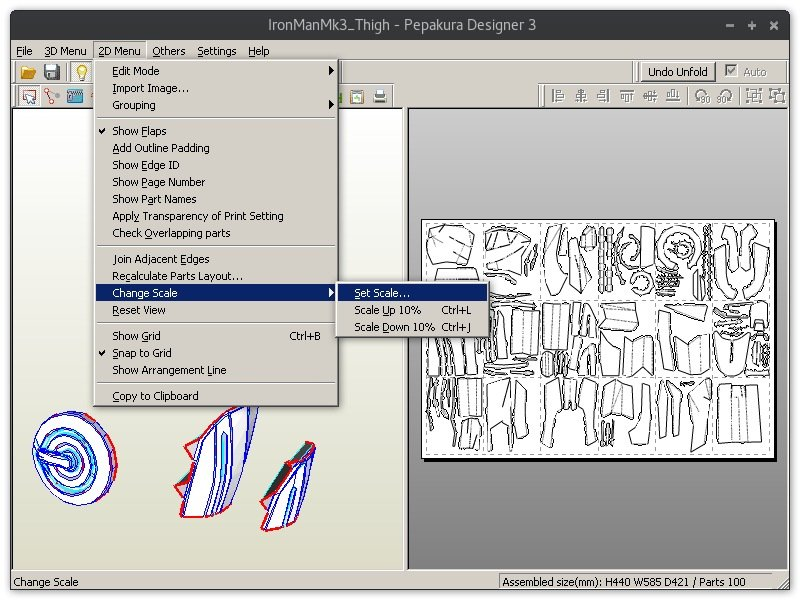
Task: Click the highlighted Change Scale submenu item
Action: (216, 293)
